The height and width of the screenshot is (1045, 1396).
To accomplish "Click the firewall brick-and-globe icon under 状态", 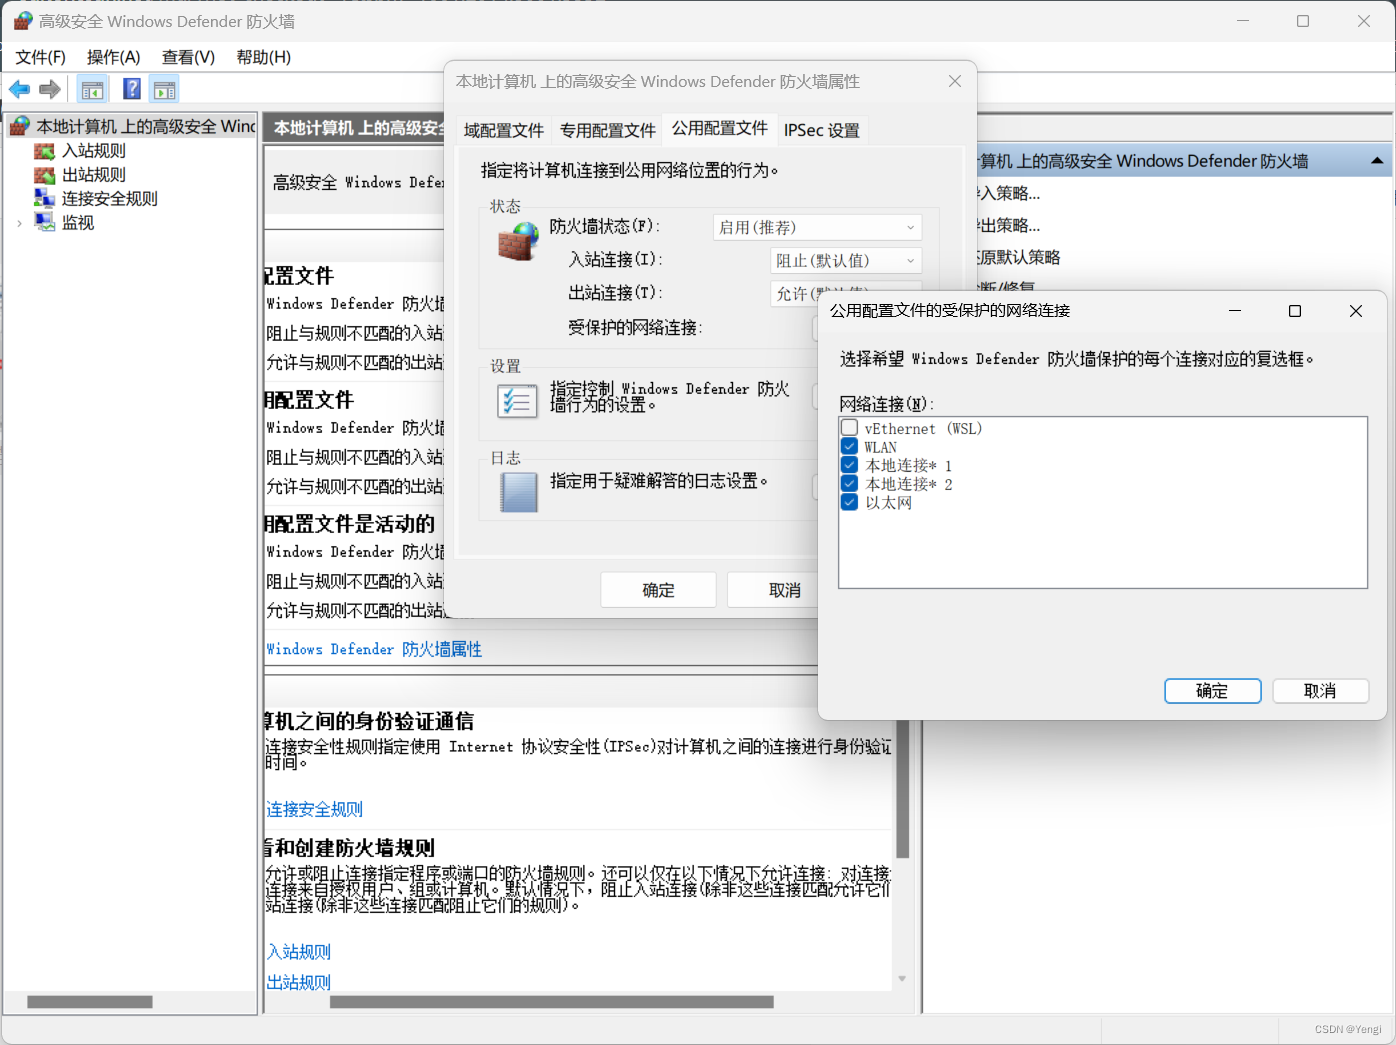I will tap(518, 241).
